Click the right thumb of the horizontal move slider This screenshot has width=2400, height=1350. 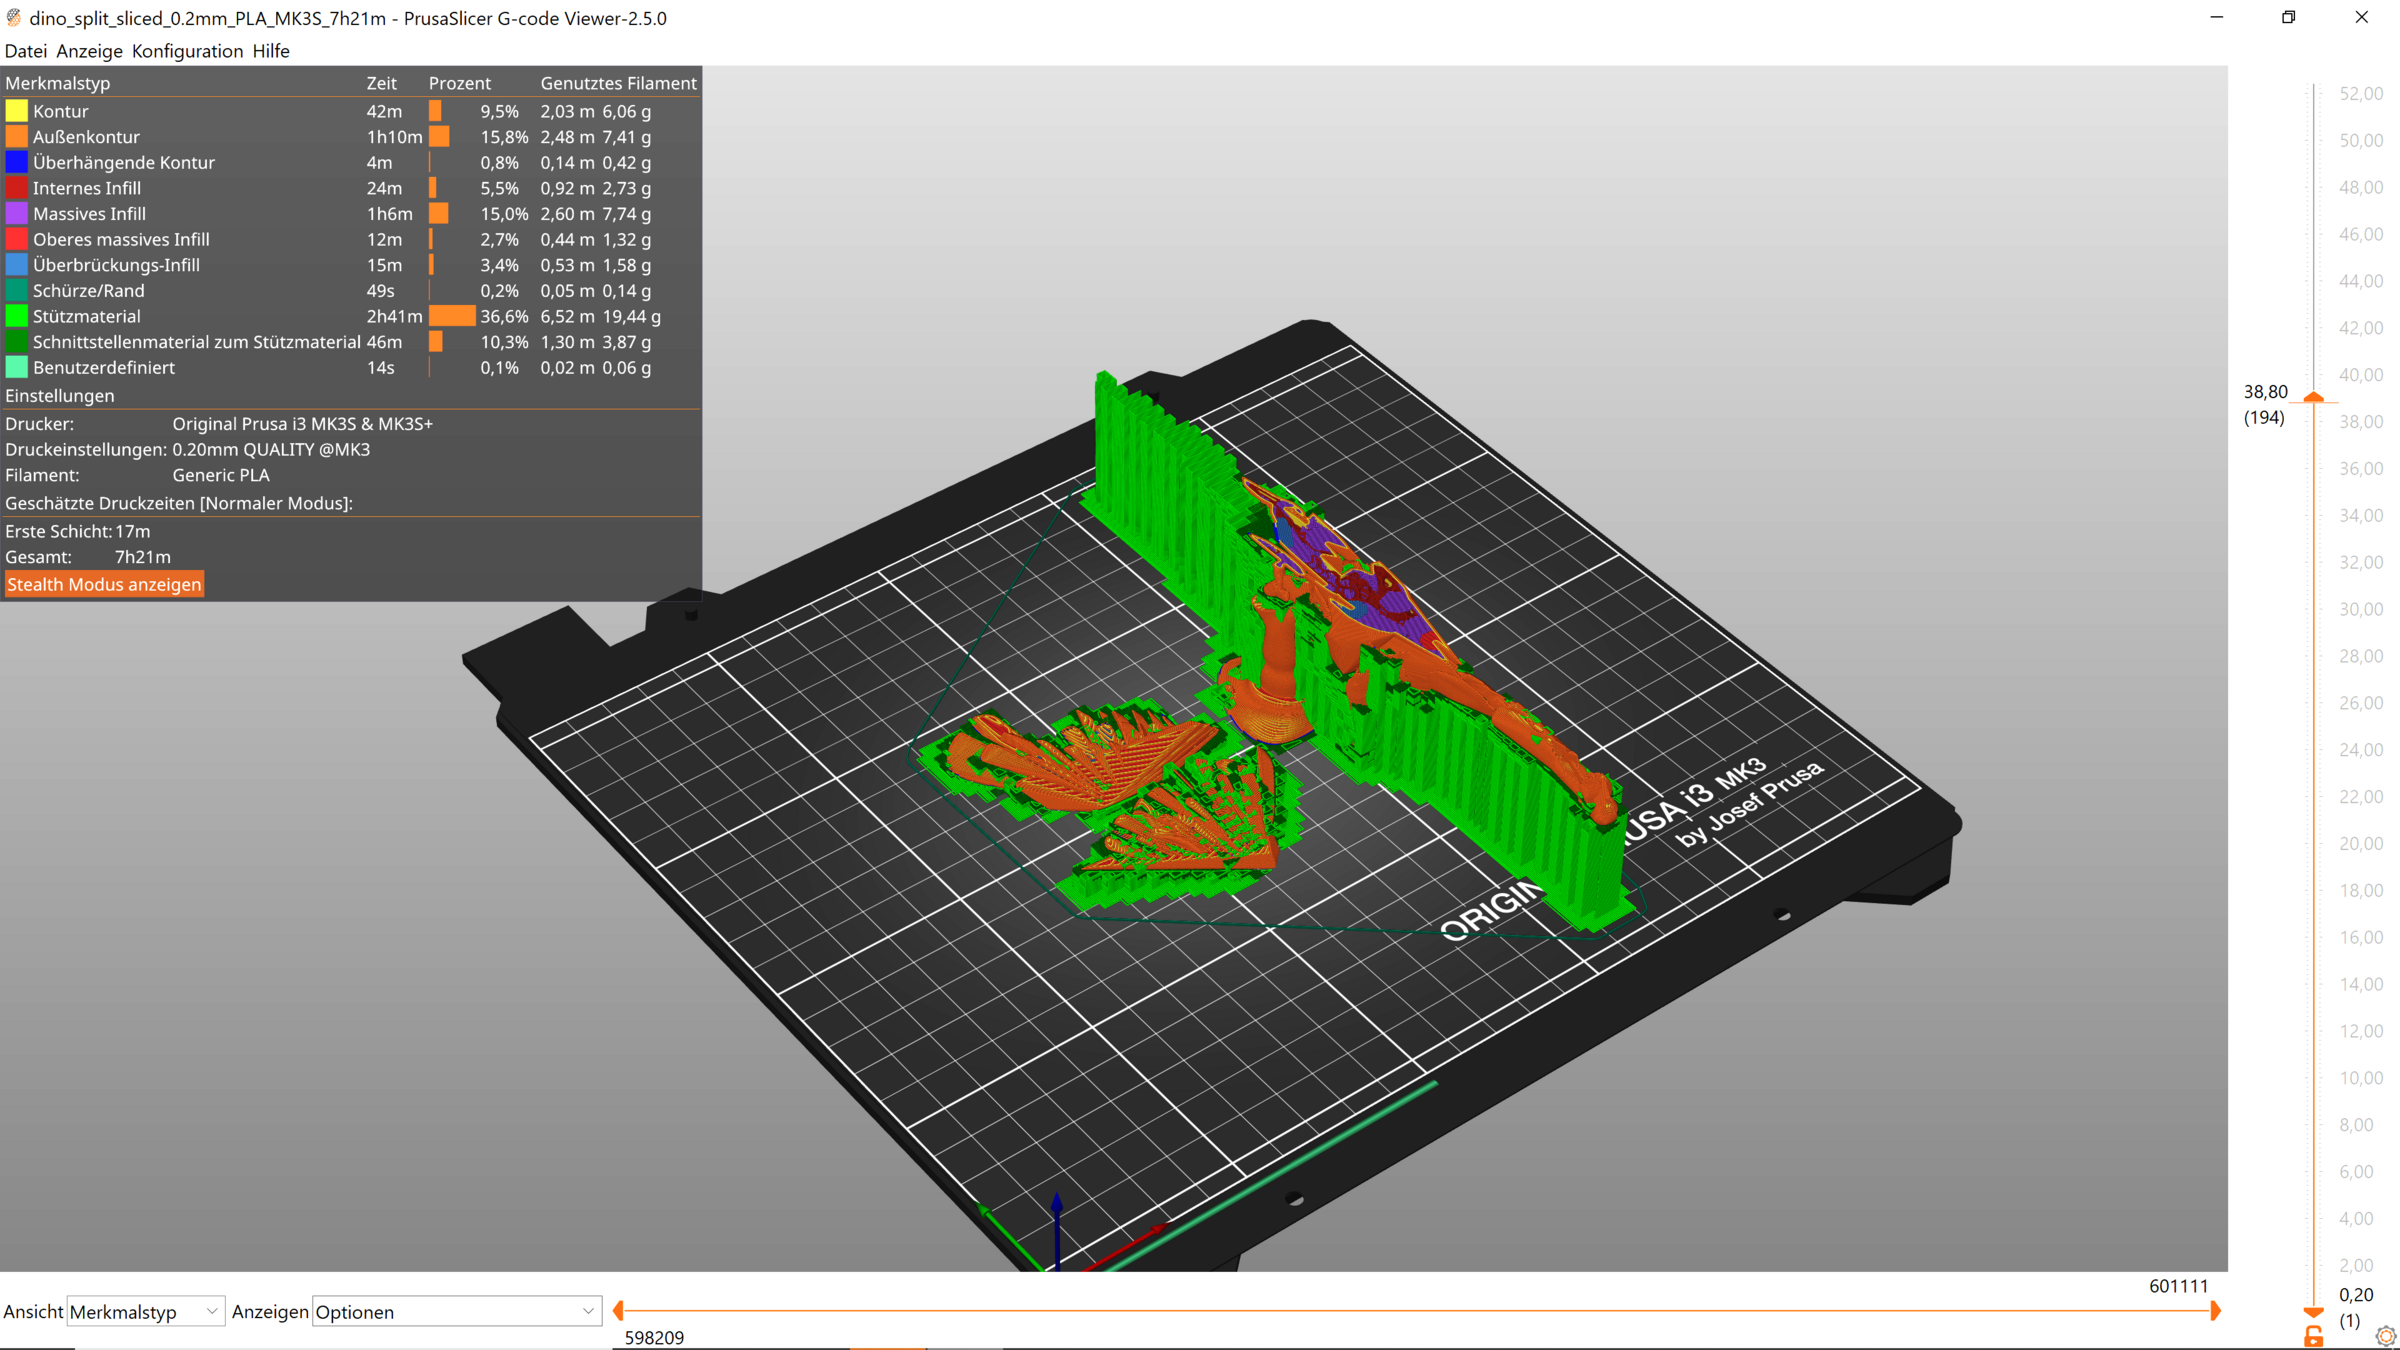(x=2215, y=1310)
